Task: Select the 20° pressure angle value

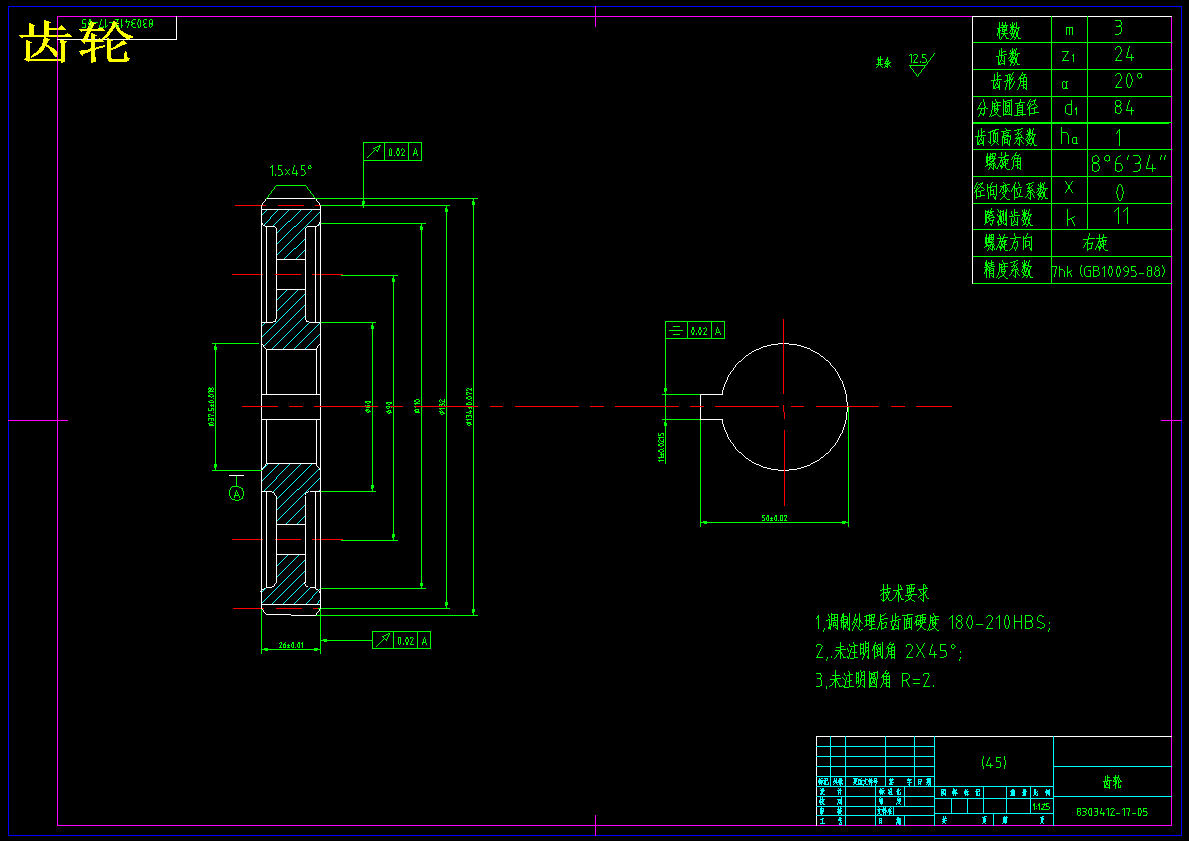Action: pyautogui.click(x=1129, y=81)
